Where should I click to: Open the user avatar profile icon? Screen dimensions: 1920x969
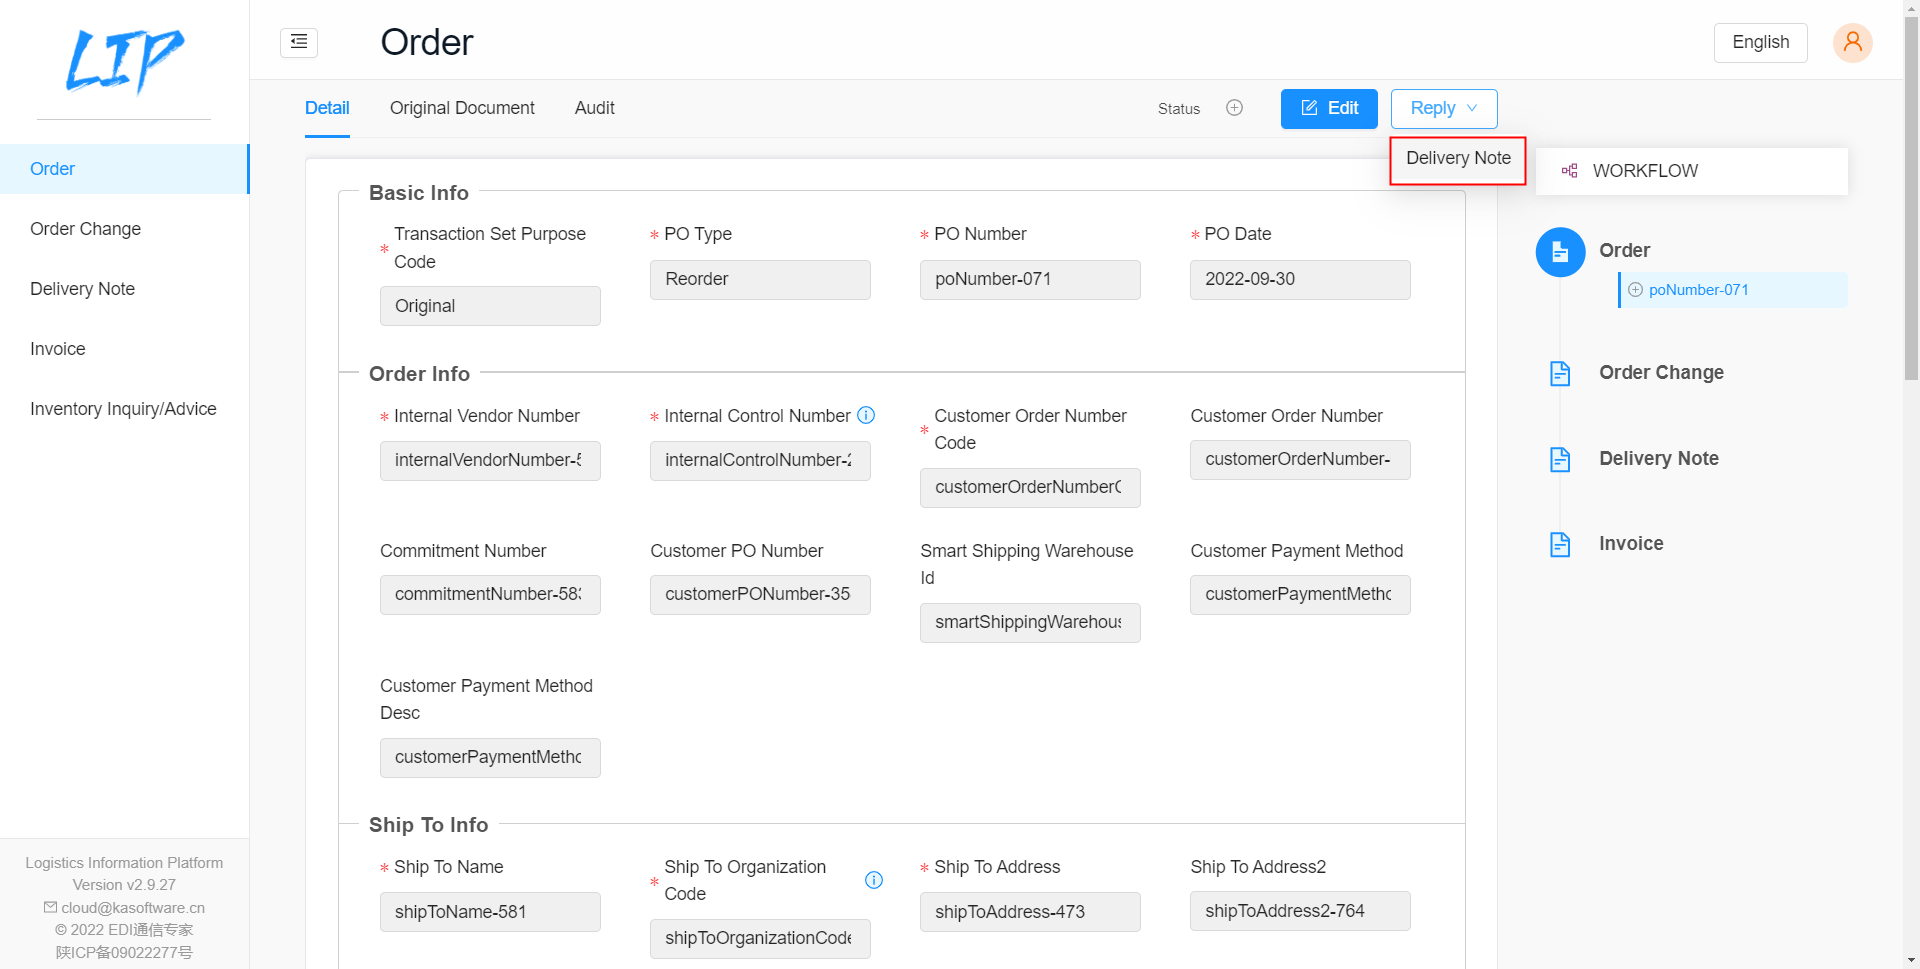click(x=1852, y=42)
